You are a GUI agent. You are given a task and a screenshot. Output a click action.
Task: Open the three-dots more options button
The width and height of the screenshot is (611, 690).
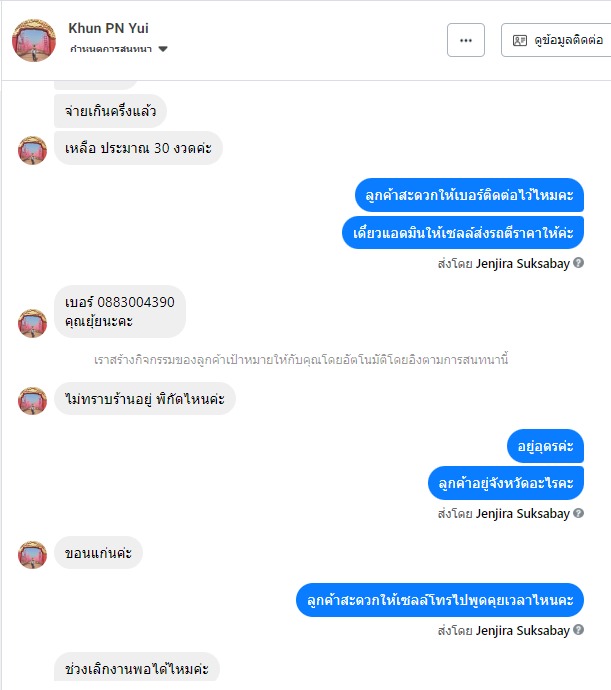point(466,40)
